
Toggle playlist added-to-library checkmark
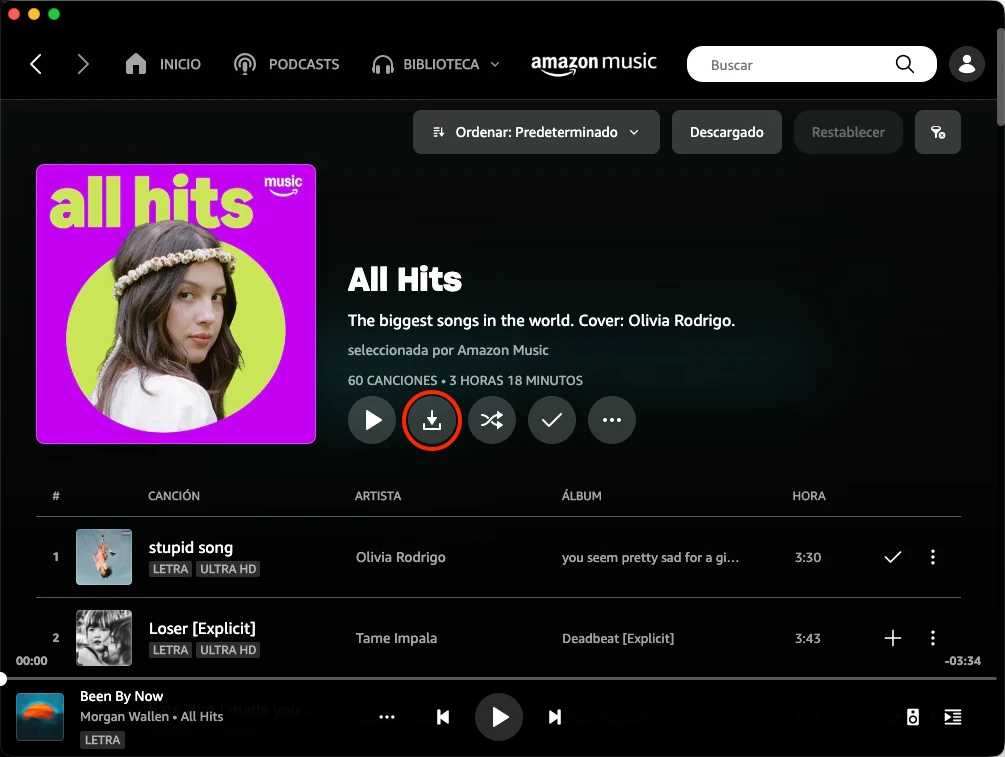click(552, 420)
